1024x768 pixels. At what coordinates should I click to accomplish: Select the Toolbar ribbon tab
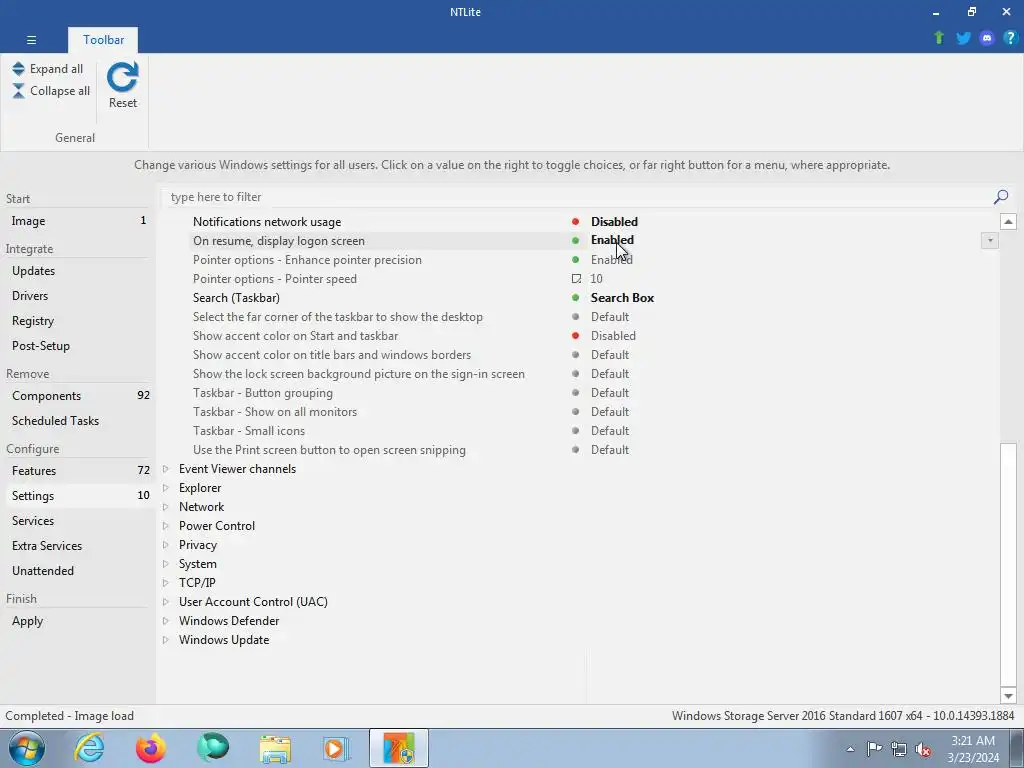coord(103,40)
